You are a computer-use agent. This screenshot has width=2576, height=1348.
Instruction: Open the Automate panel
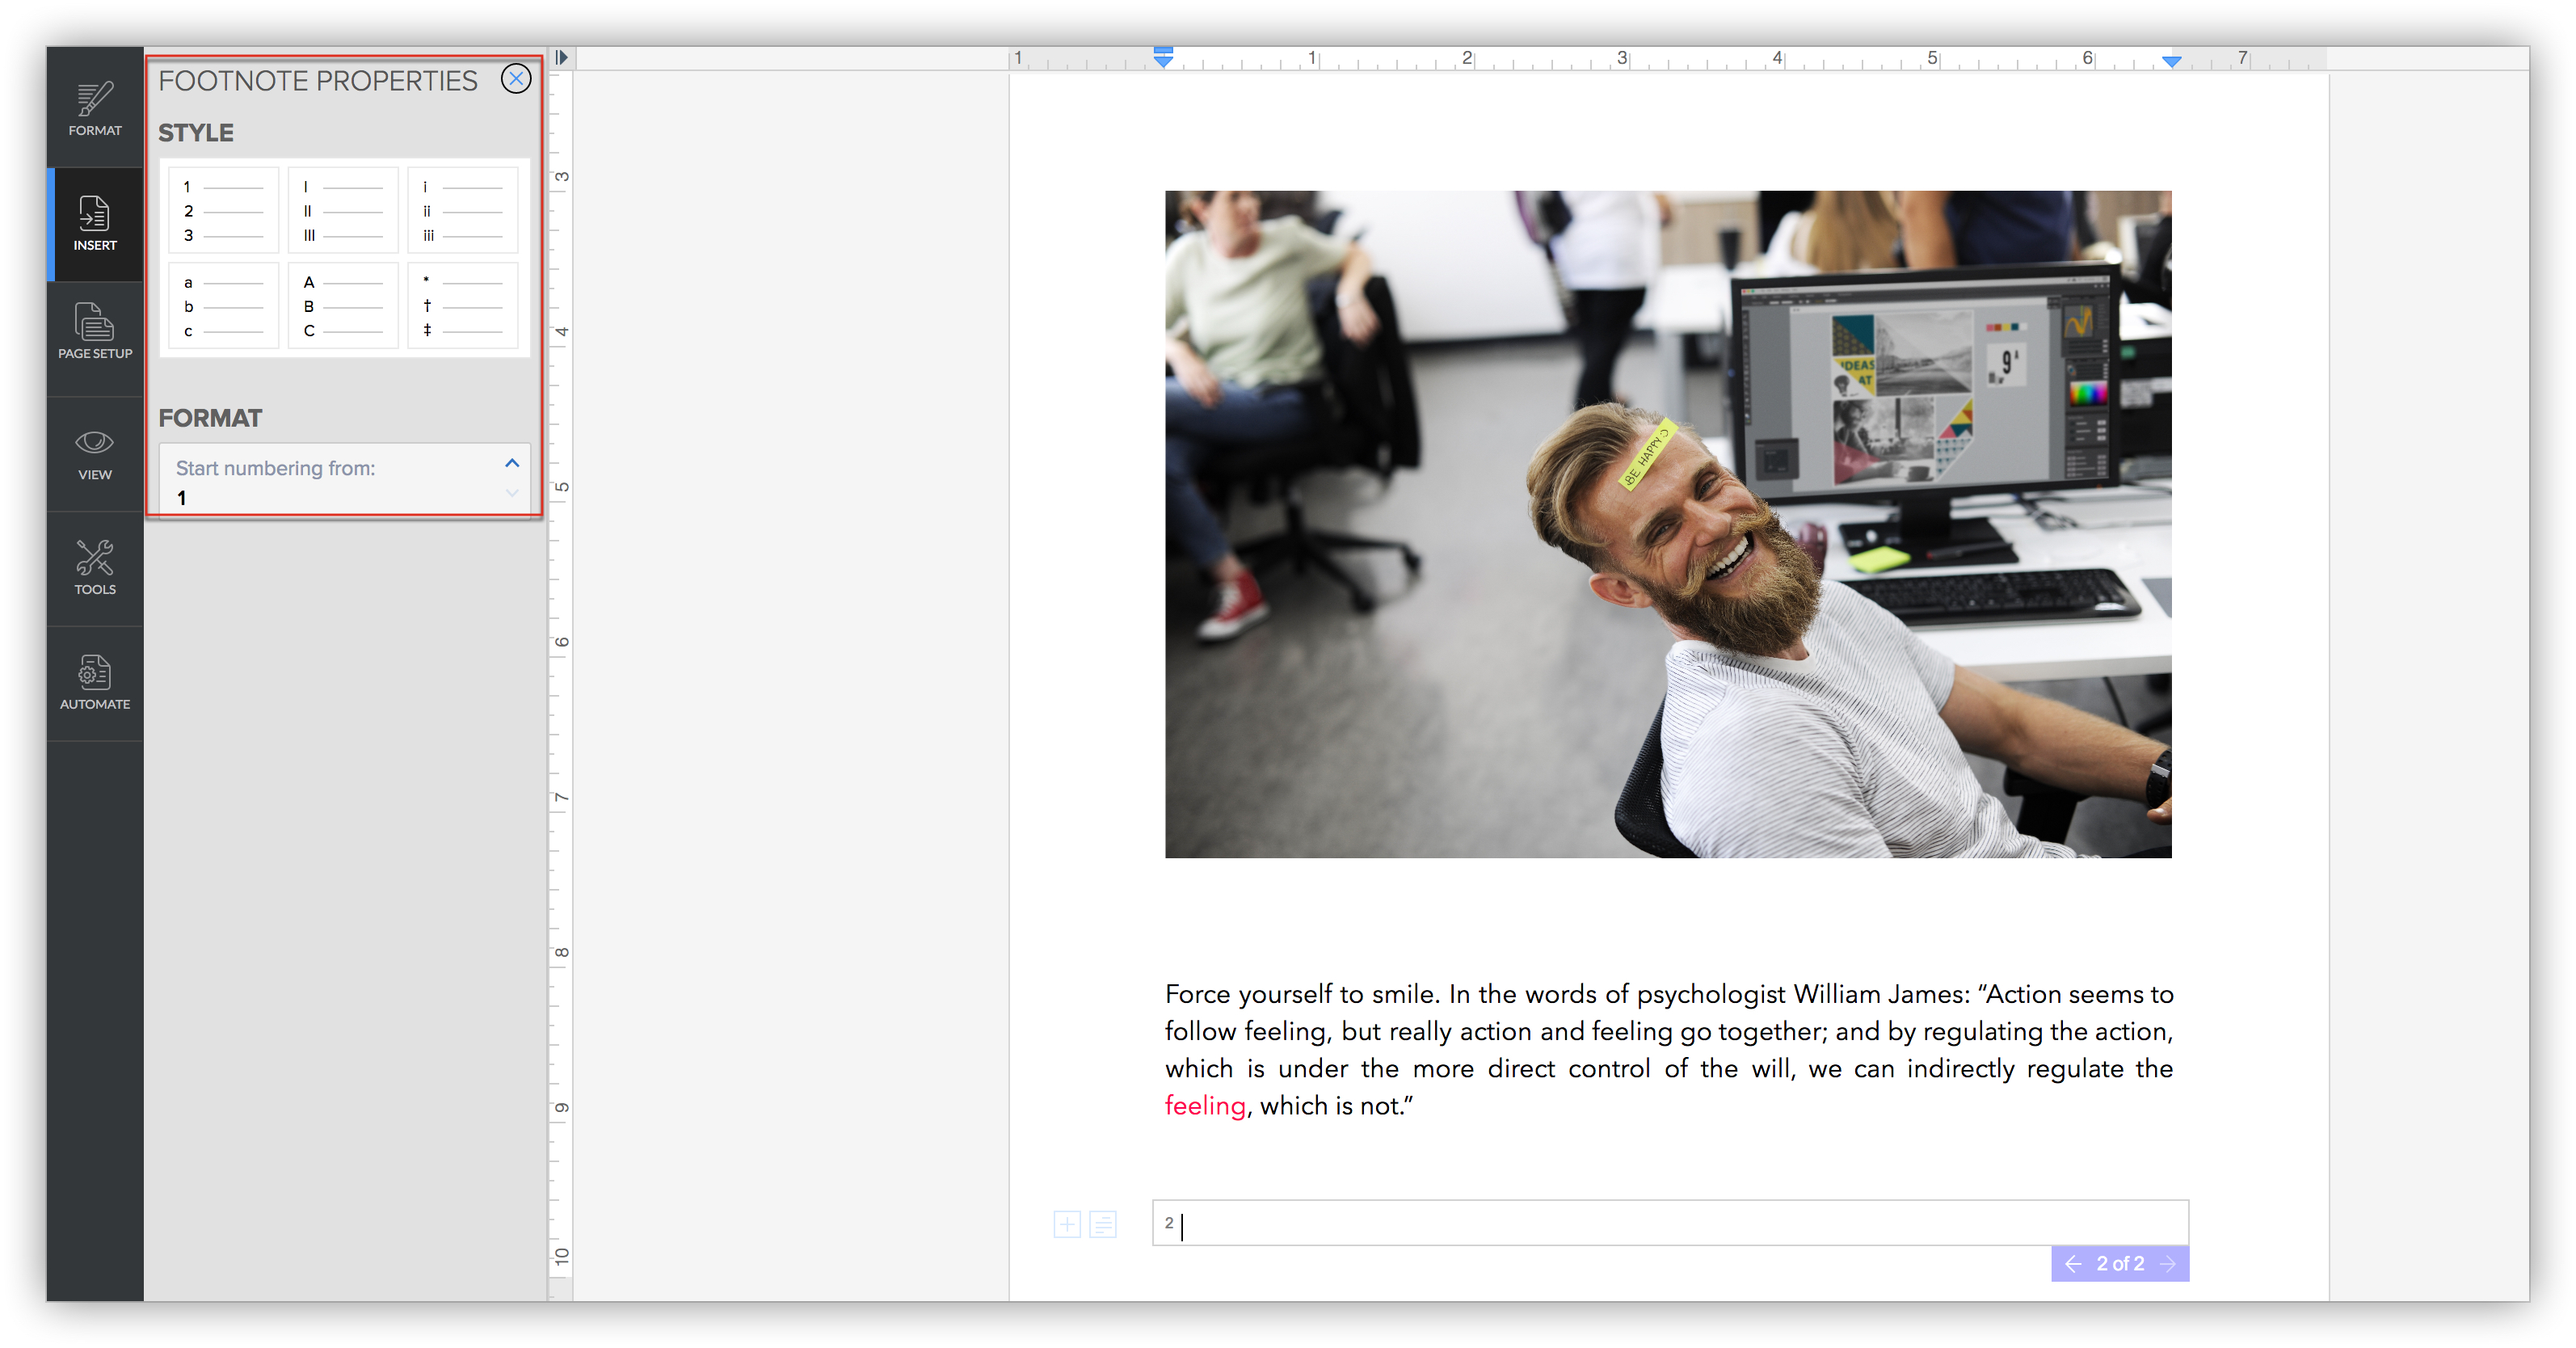[94, 682]
